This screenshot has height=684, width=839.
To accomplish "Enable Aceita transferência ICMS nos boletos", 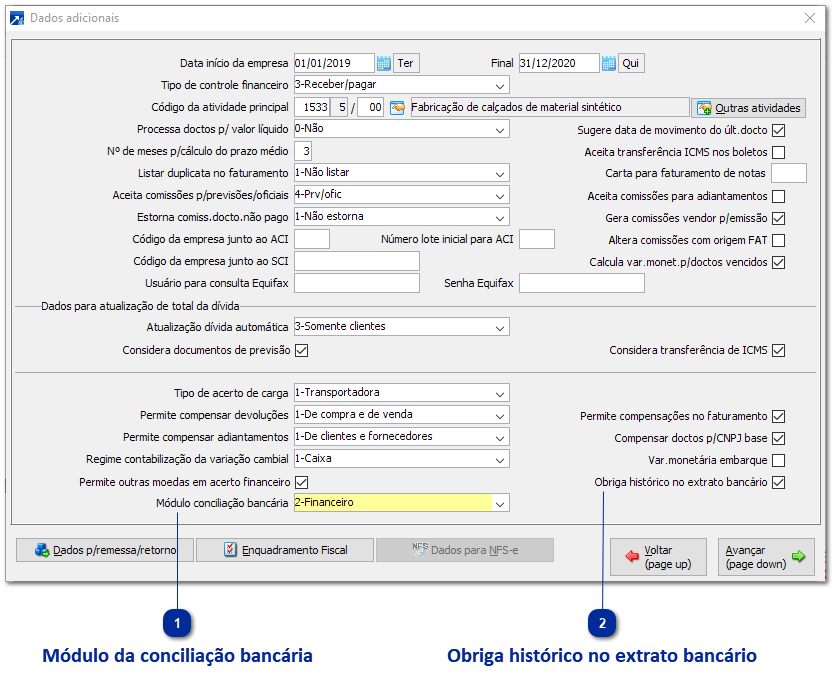I will (778, 152).
